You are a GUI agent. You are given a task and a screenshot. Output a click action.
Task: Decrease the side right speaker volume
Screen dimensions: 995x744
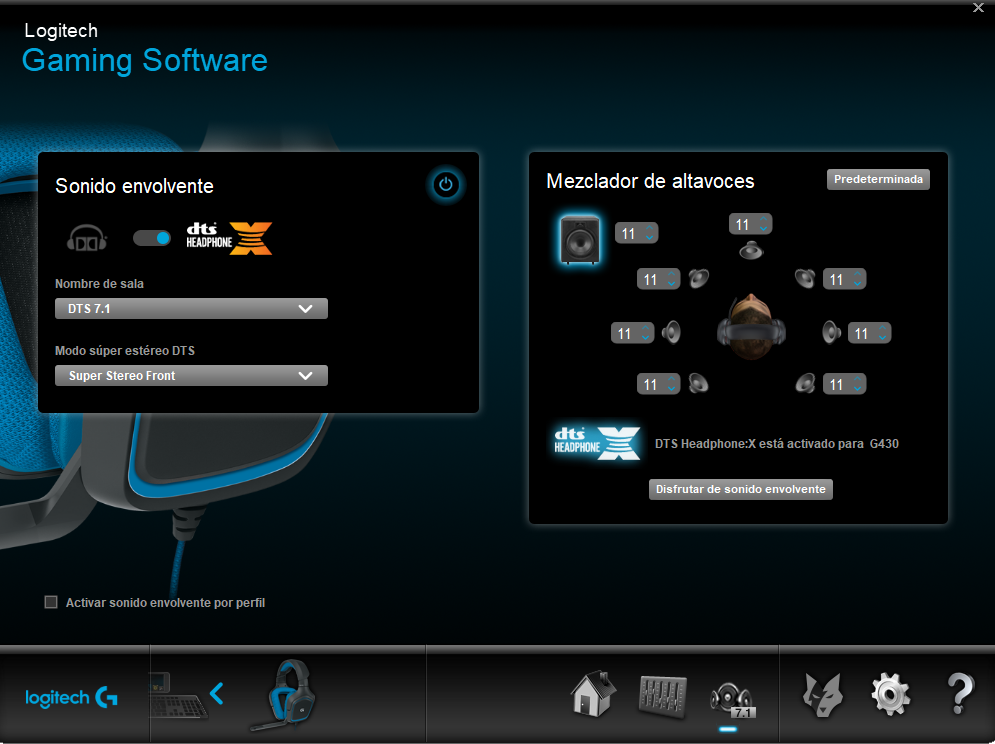[882, 338]
